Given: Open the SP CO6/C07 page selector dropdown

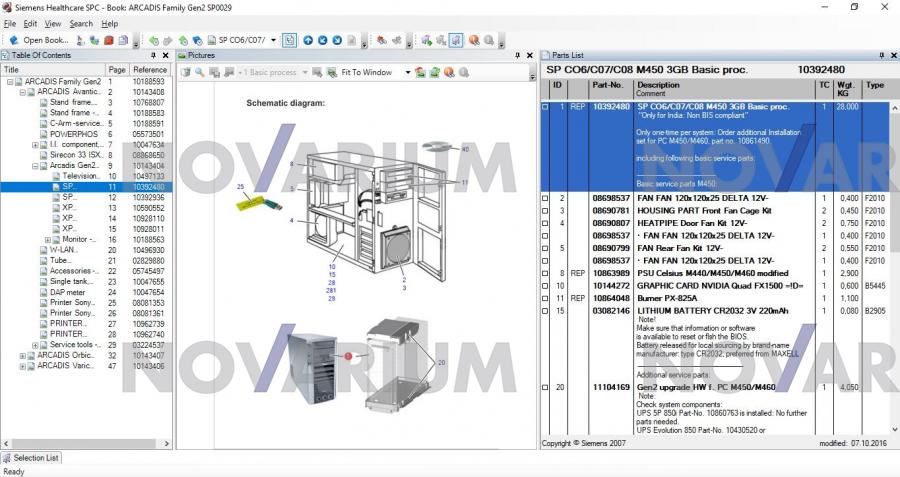Looking at the screenshot, I should click(x=273, y=40).
